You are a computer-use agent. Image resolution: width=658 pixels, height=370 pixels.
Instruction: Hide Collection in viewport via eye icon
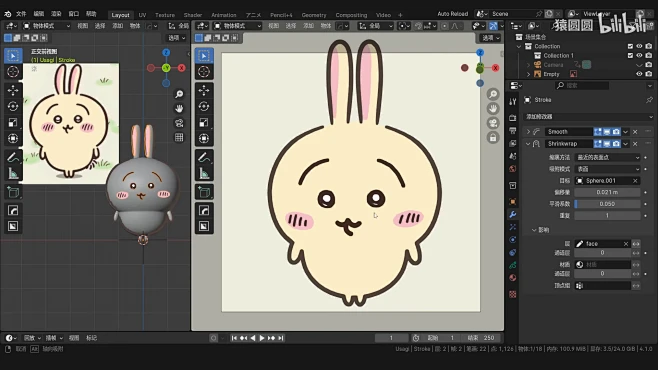(639, 46)
